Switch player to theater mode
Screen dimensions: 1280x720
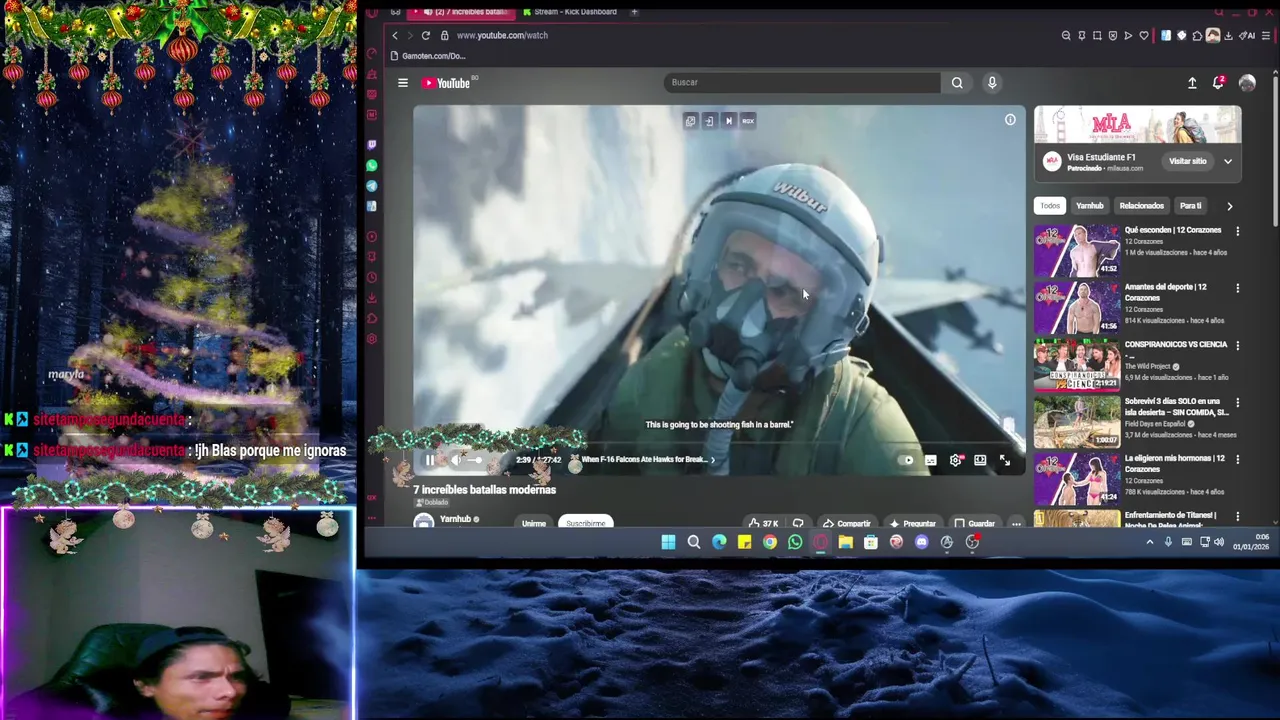tap(980, 460)
